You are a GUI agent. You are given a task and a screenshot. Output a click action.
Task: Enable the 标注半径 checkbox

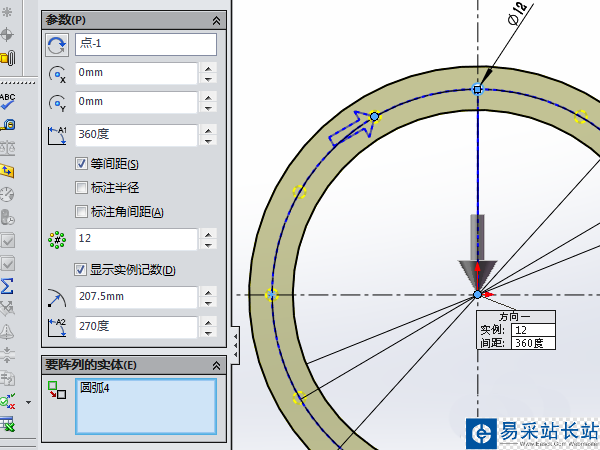pyautogui.click(x=81, y=188)
